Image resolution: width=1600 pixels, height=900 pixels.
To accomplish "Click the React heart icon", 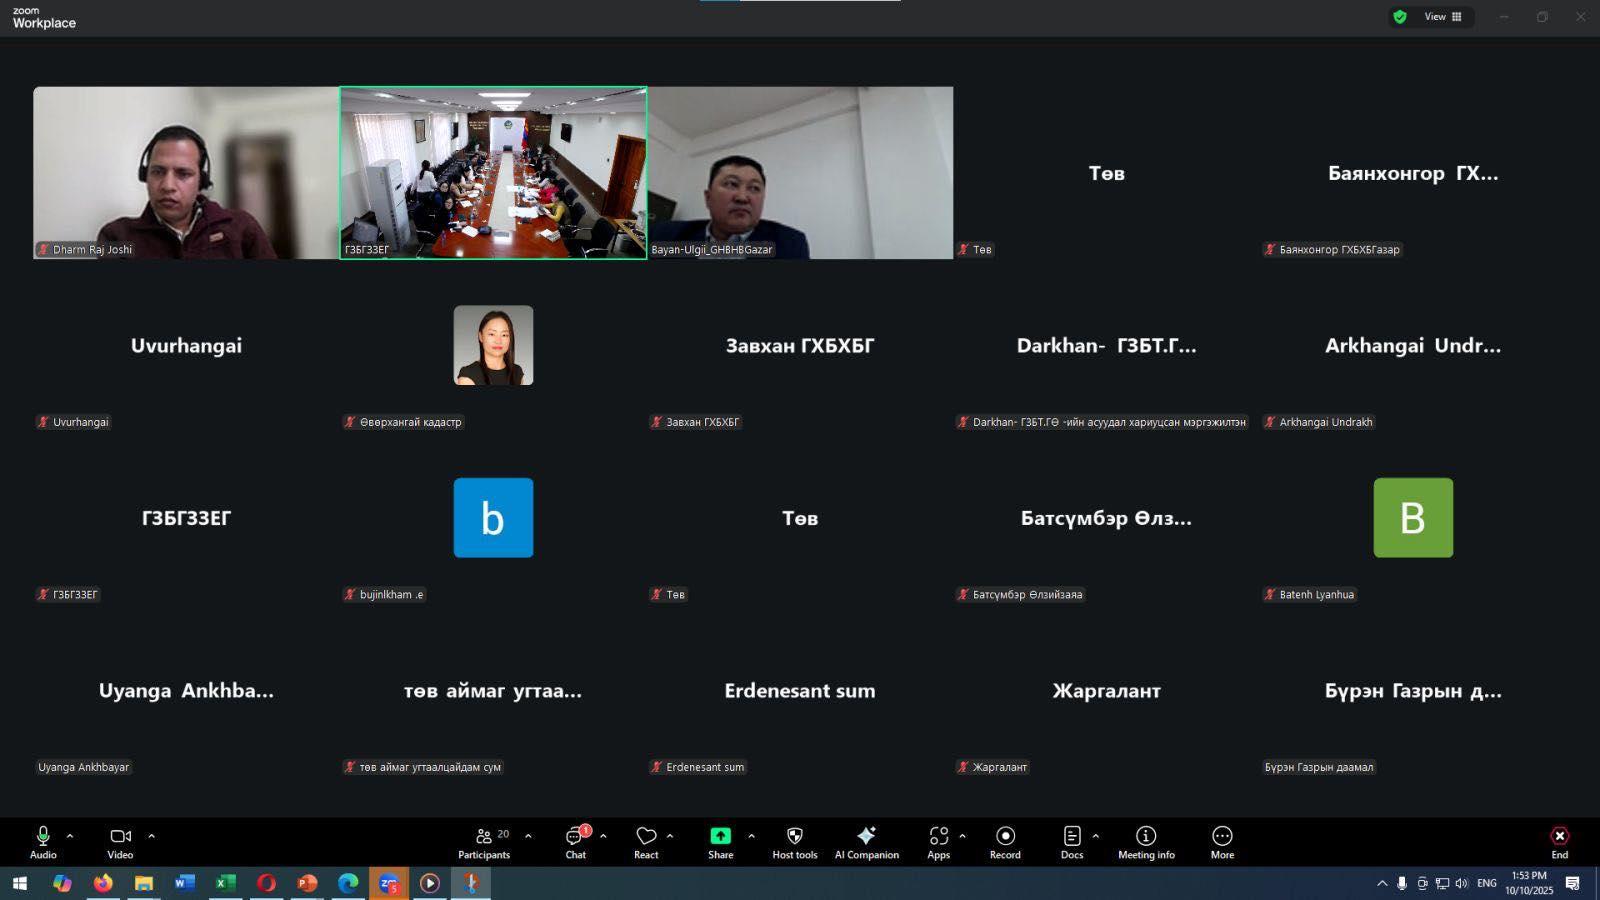I will (x=646, y=842).
